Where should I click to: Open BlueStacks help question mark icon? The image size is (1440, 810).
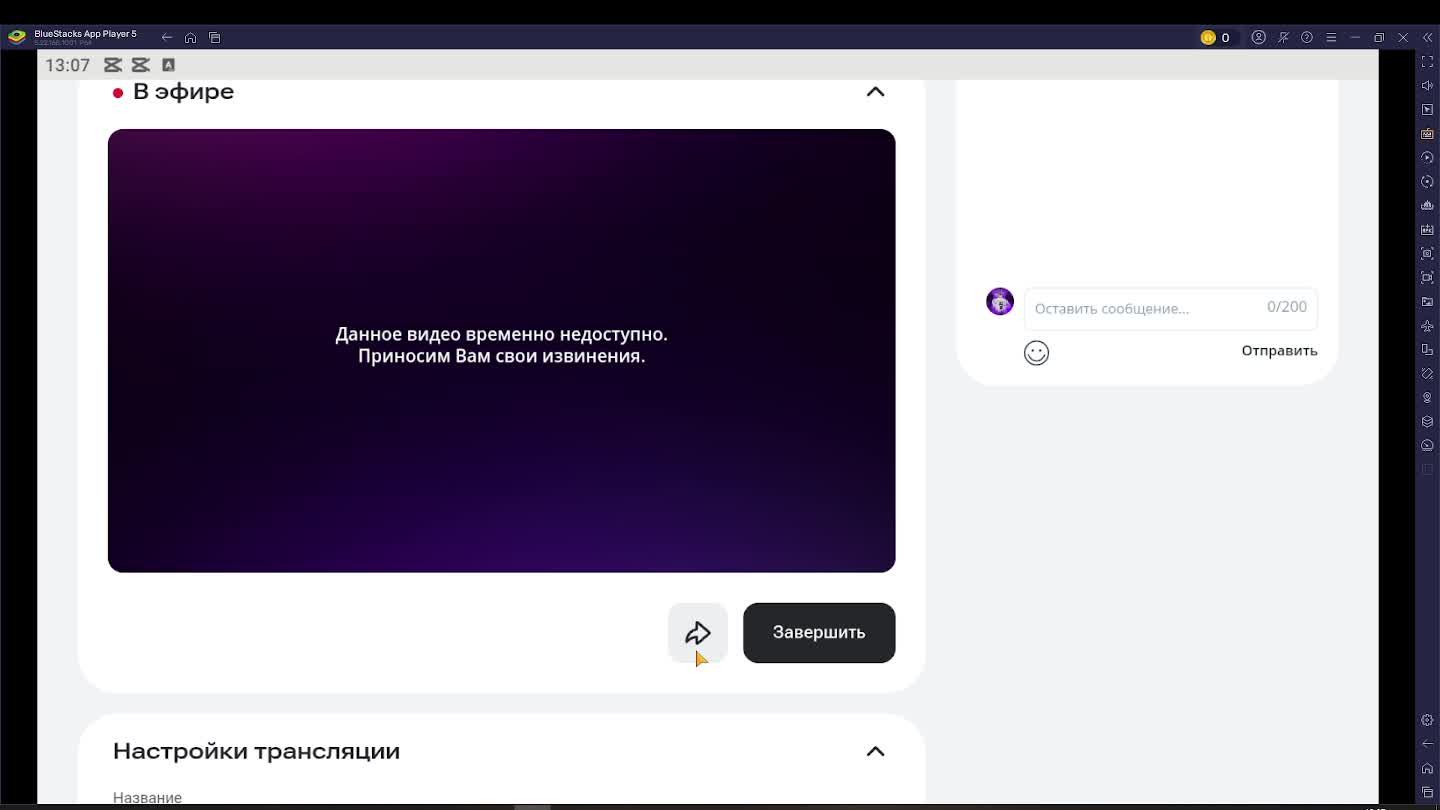pos(1307,38)
